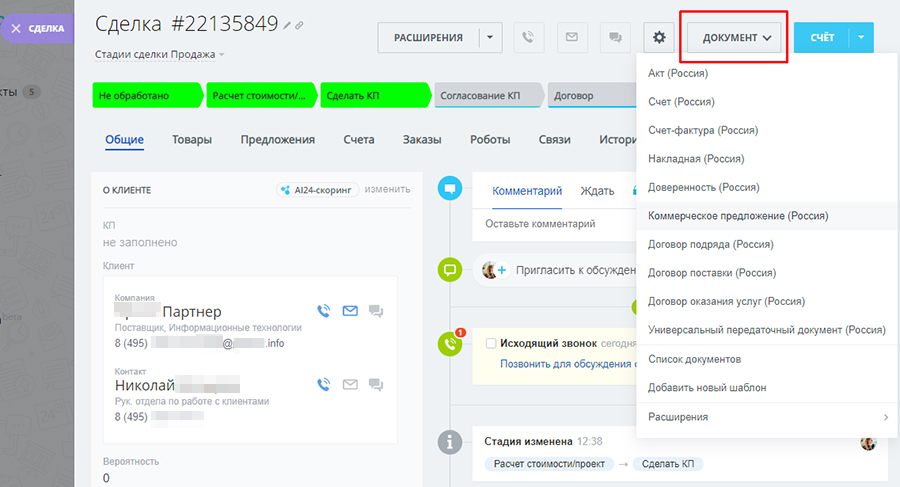Set stage to Не обработано

click(148, 95)
